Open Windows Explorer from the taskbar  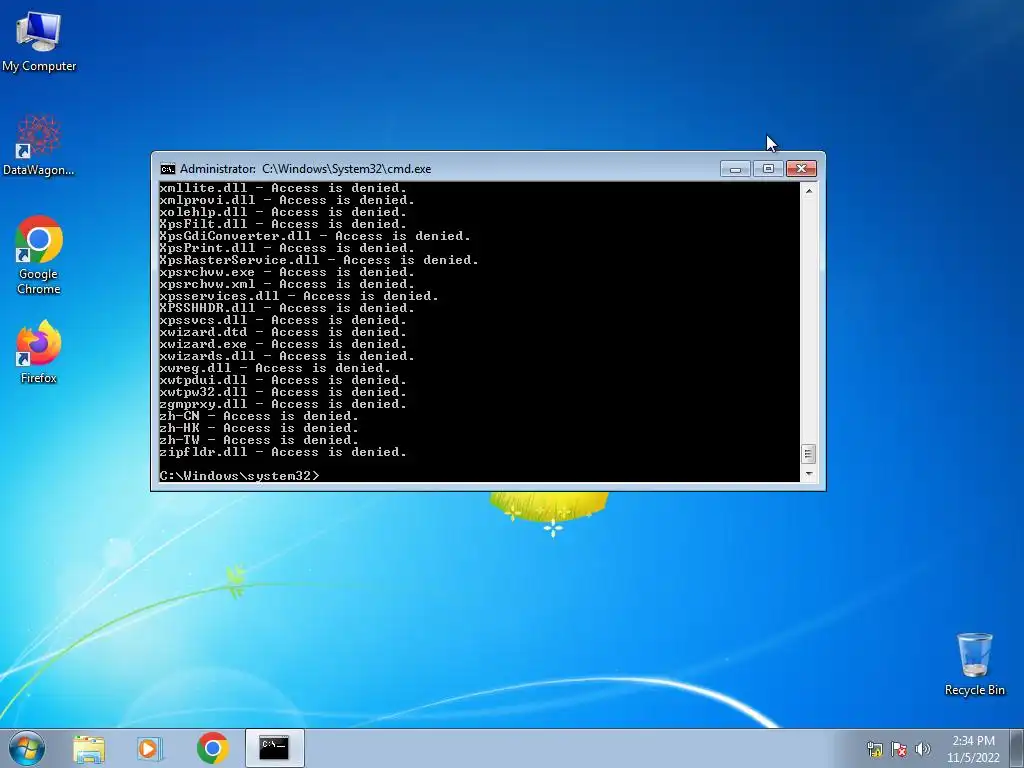89,748
